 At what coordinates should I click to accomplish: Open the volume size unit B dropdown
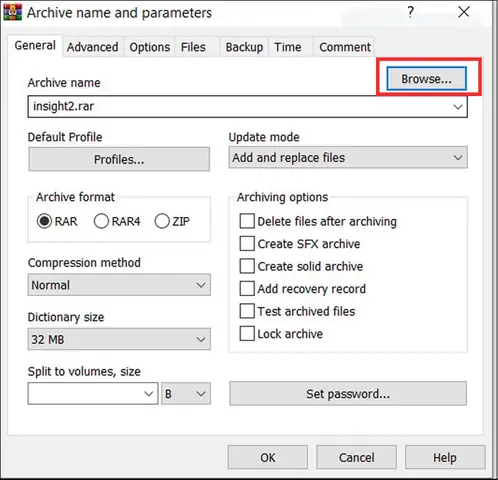[x=186, y=394]
